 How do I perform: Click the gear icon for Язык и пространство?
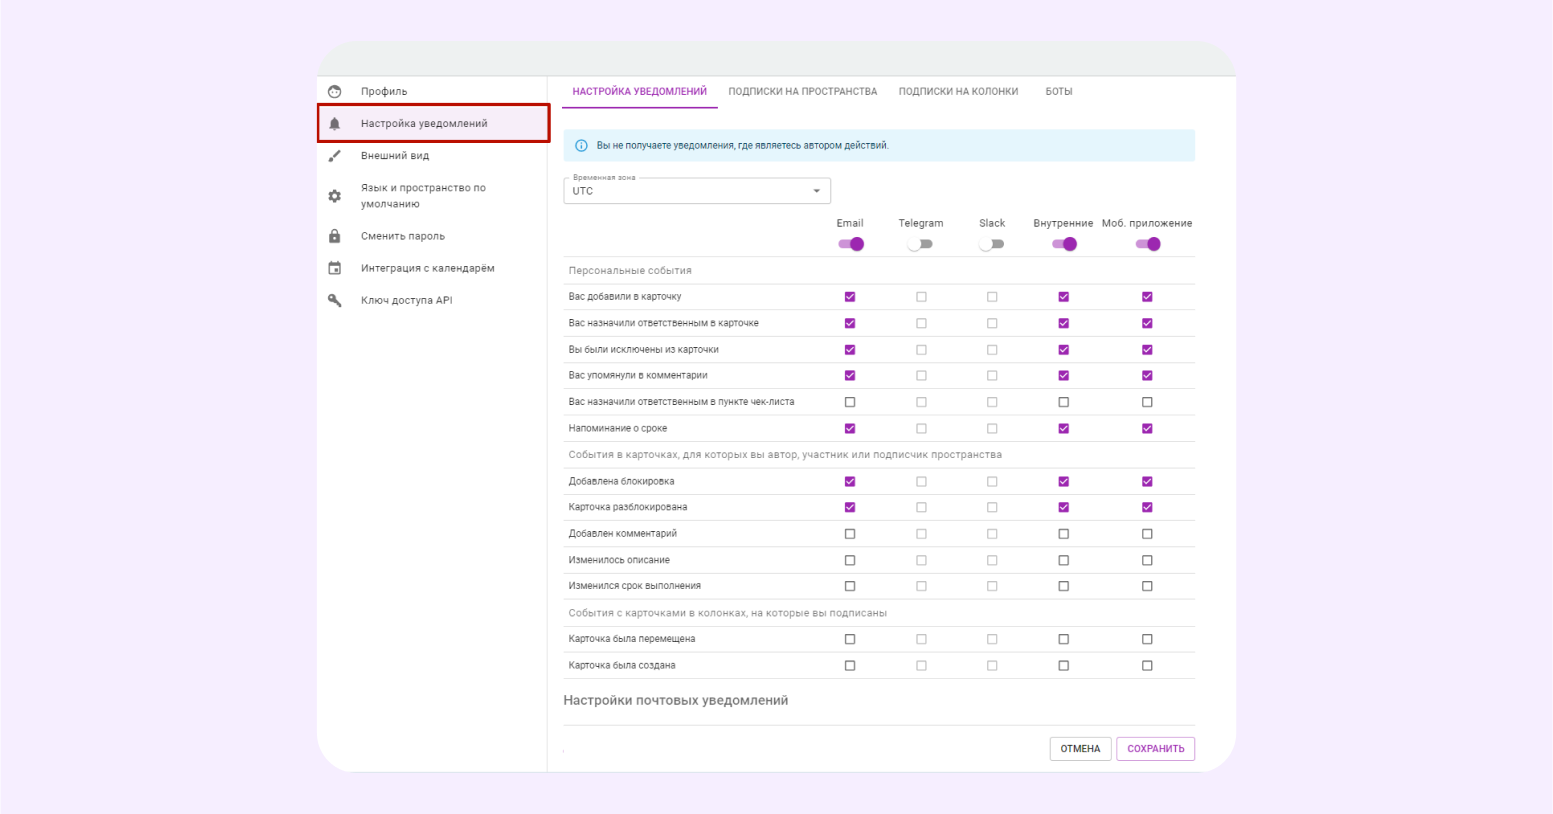(335, 196)
